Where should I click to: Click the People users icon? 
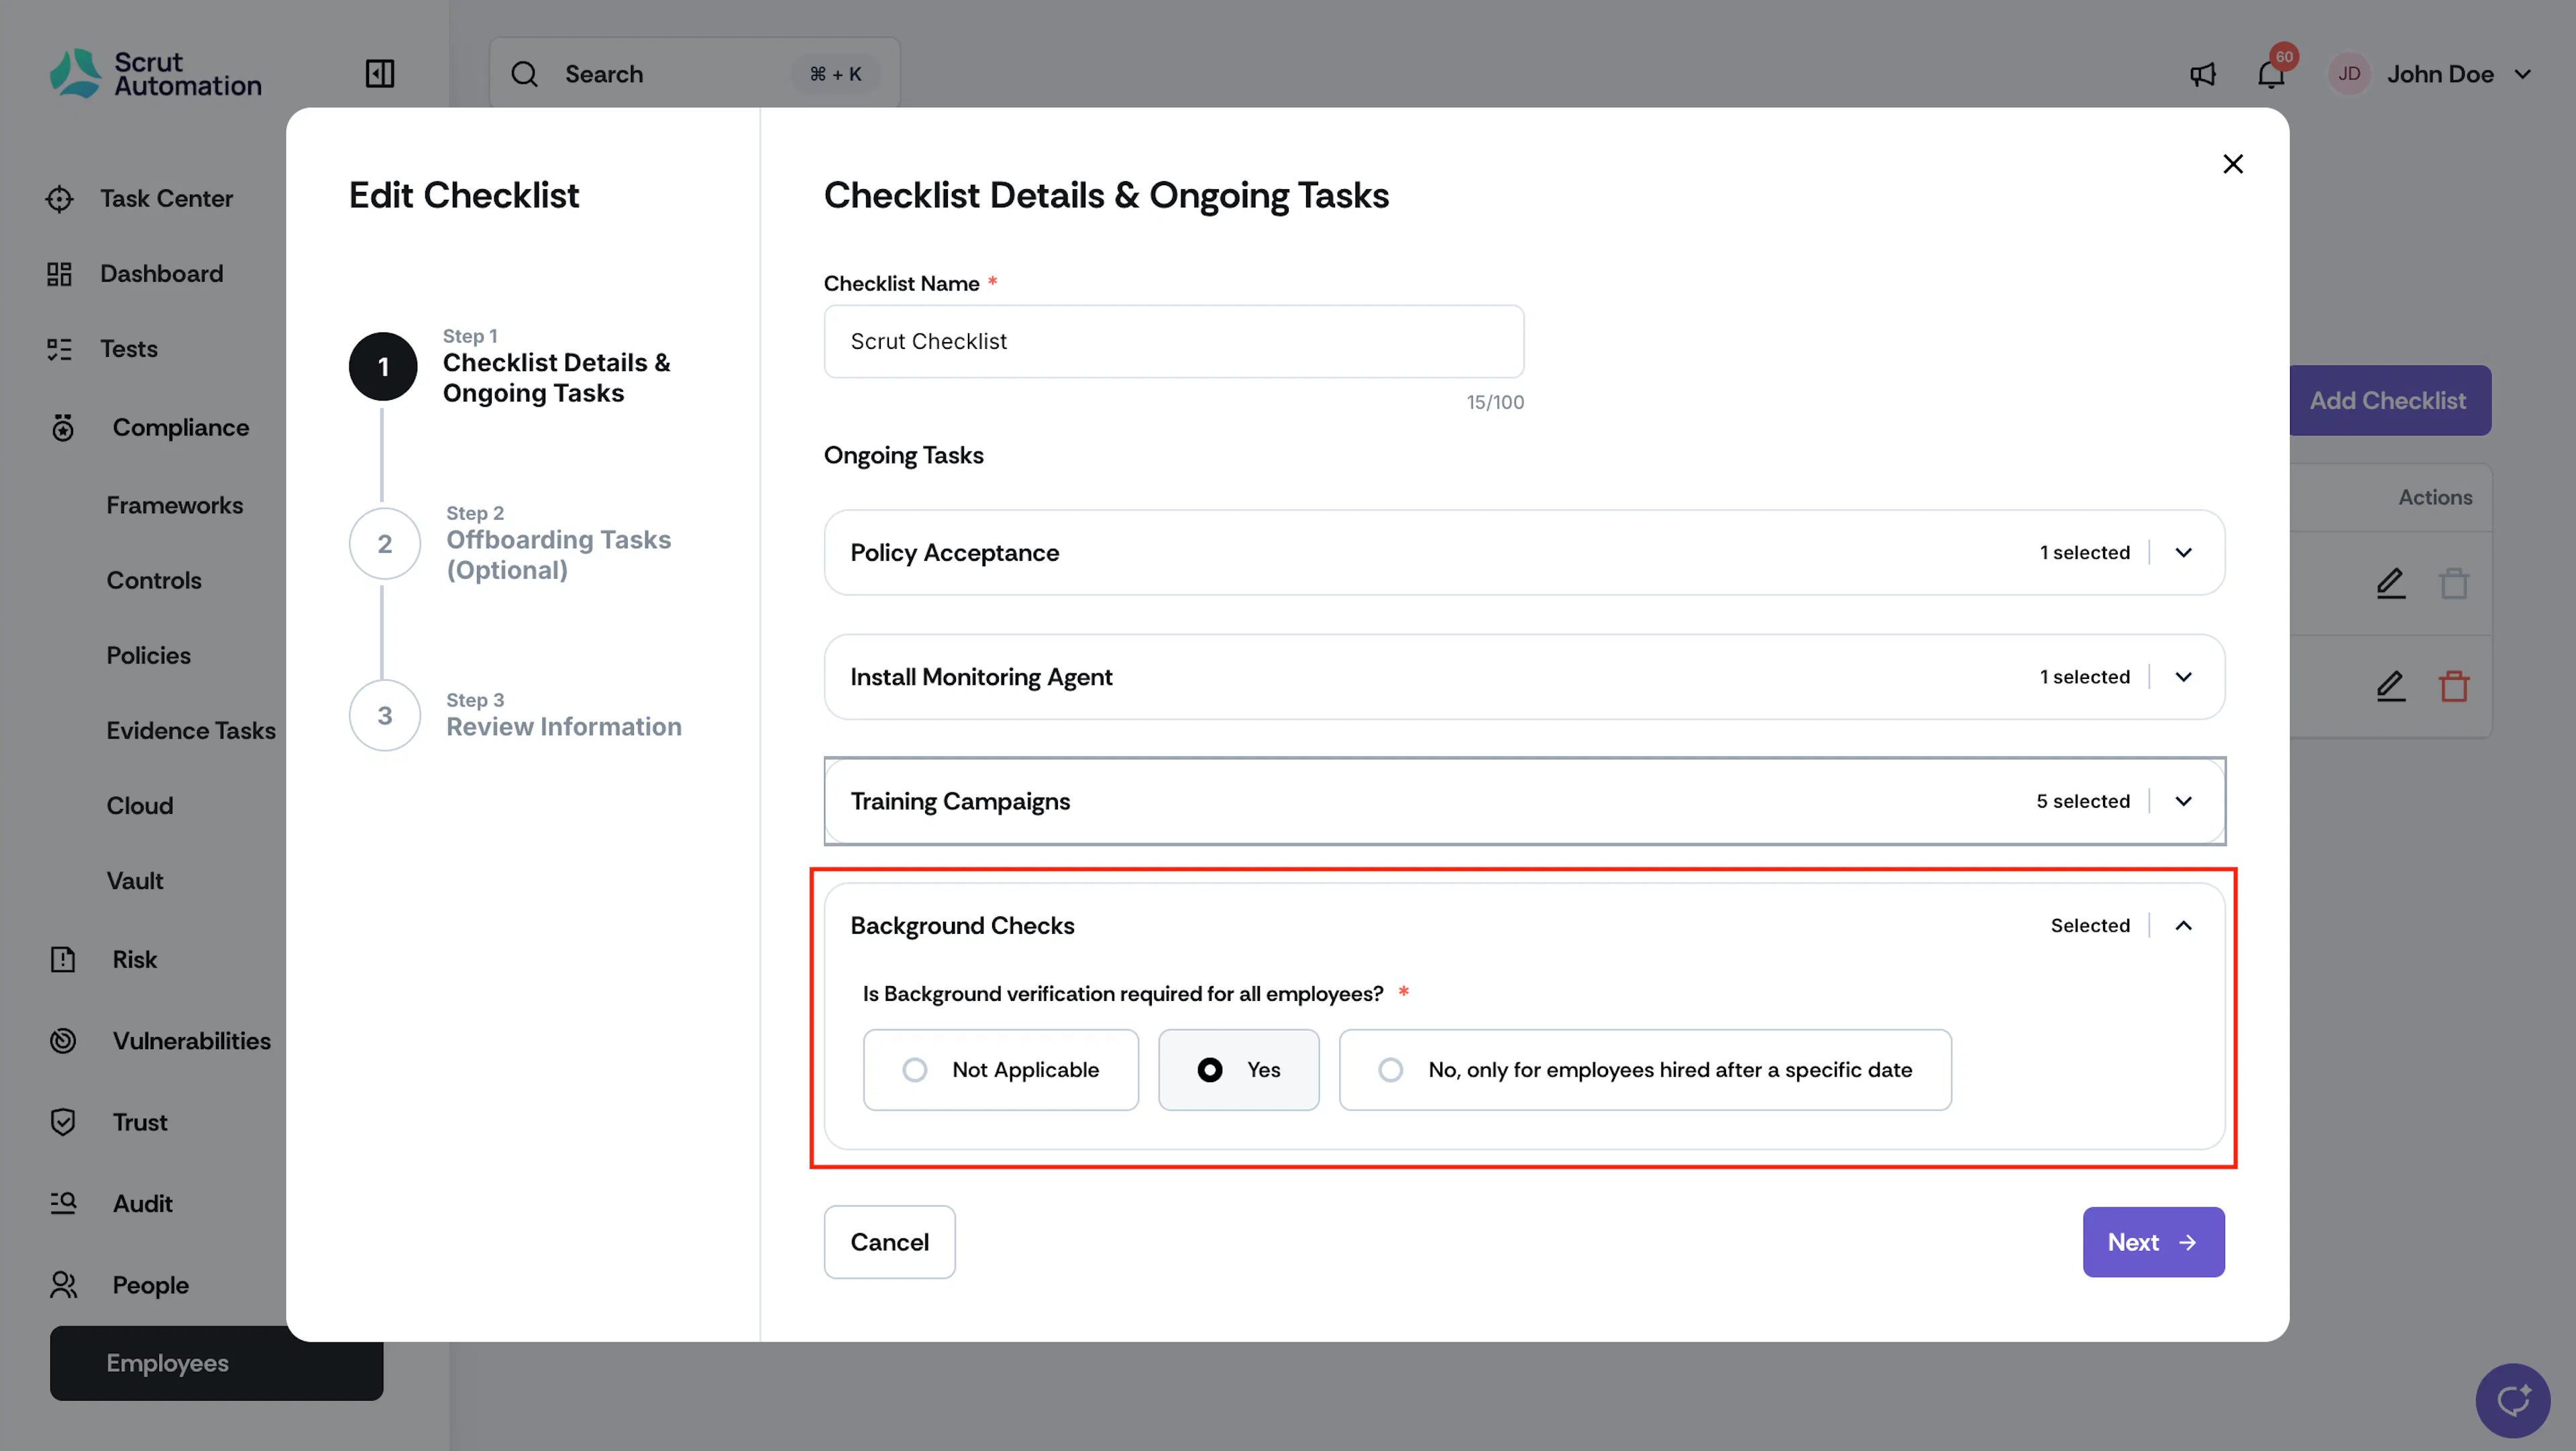pyautogui.click(x=63, y=1285)
